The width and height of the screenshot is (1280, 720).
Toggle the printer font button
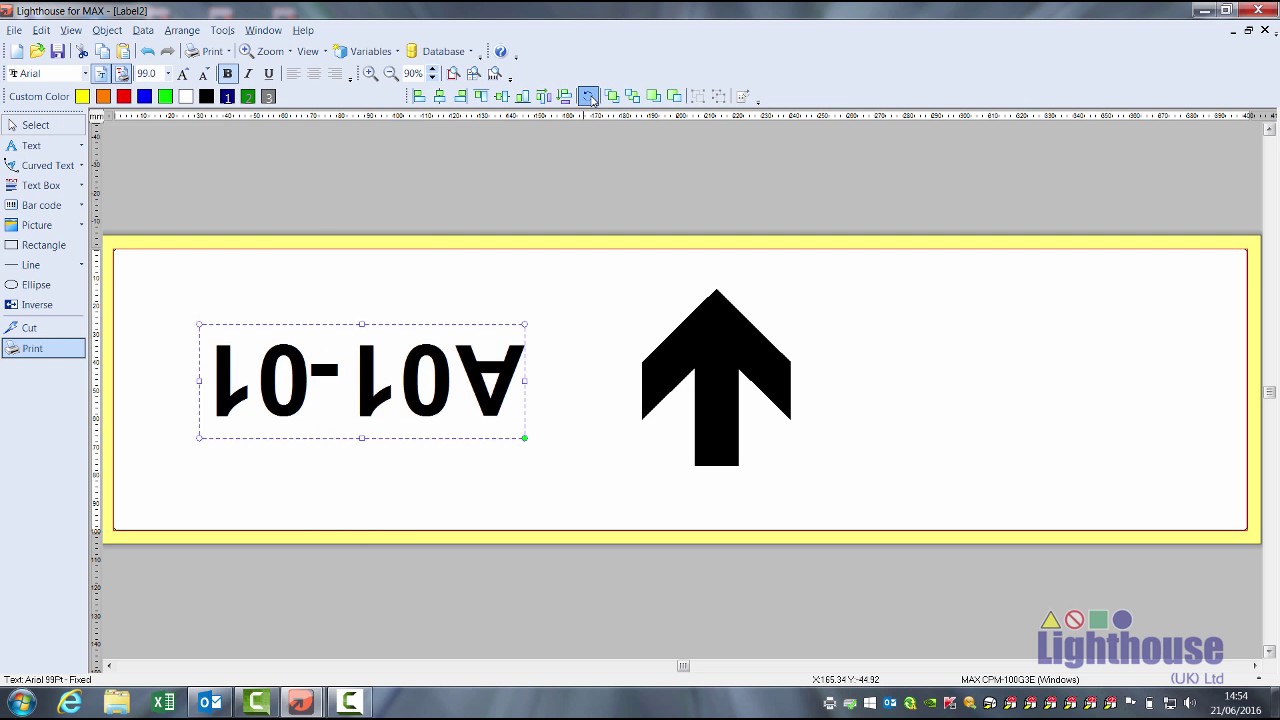(x=122, y=74)
